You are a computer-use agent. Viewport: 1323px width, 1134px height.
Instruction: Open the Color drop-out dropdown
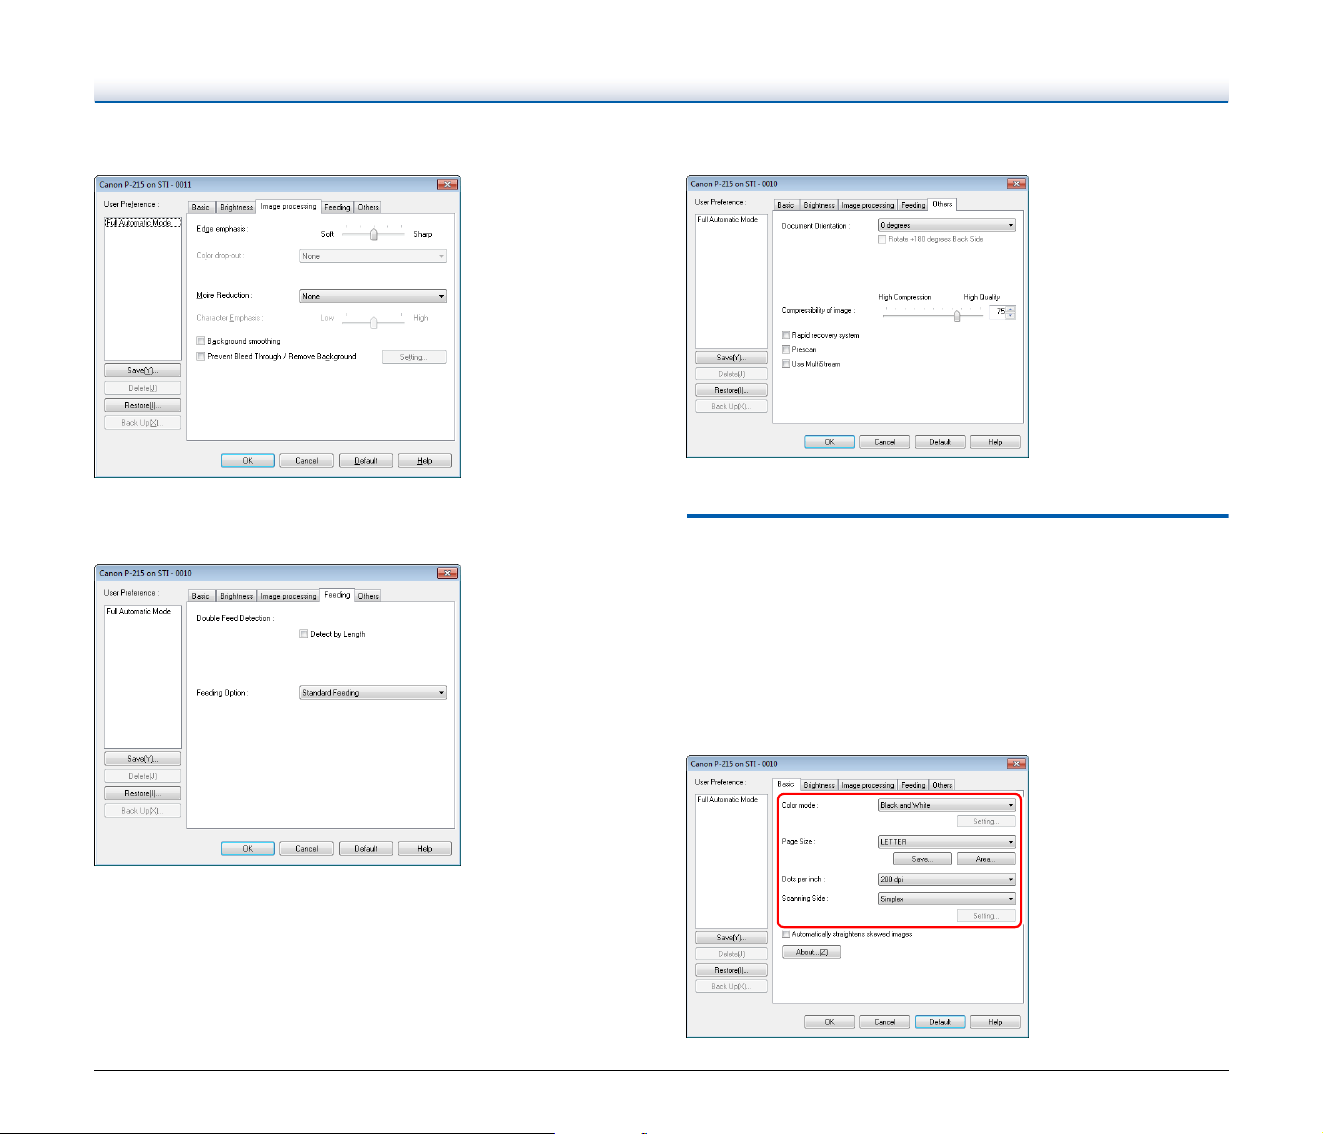373,256
